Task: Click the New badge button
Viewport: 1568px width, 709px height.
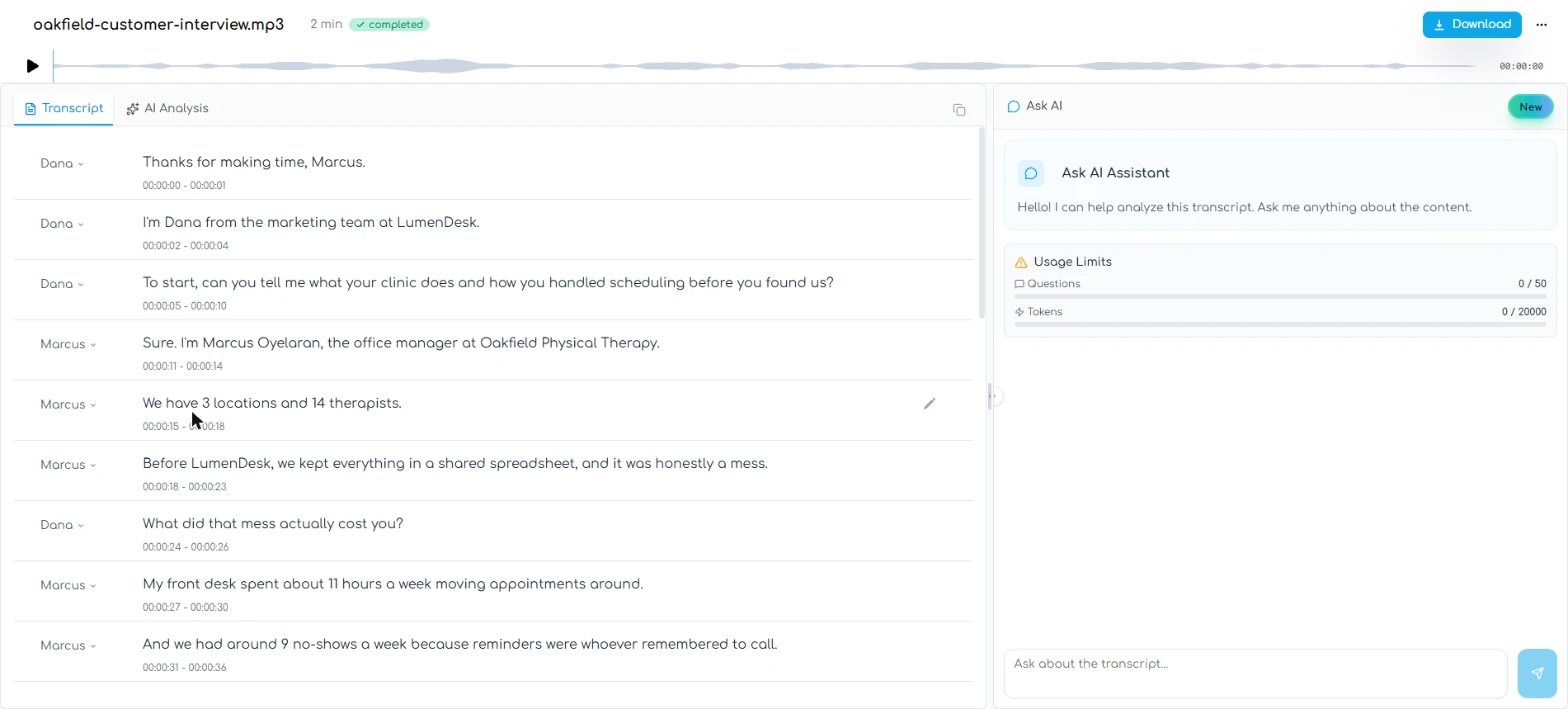Action: click(x=1530, y=107)
